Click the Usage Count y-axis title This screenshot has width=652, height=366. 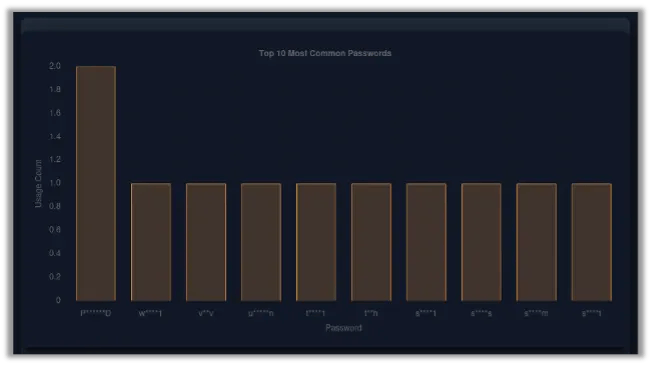(x=38, y=183)
